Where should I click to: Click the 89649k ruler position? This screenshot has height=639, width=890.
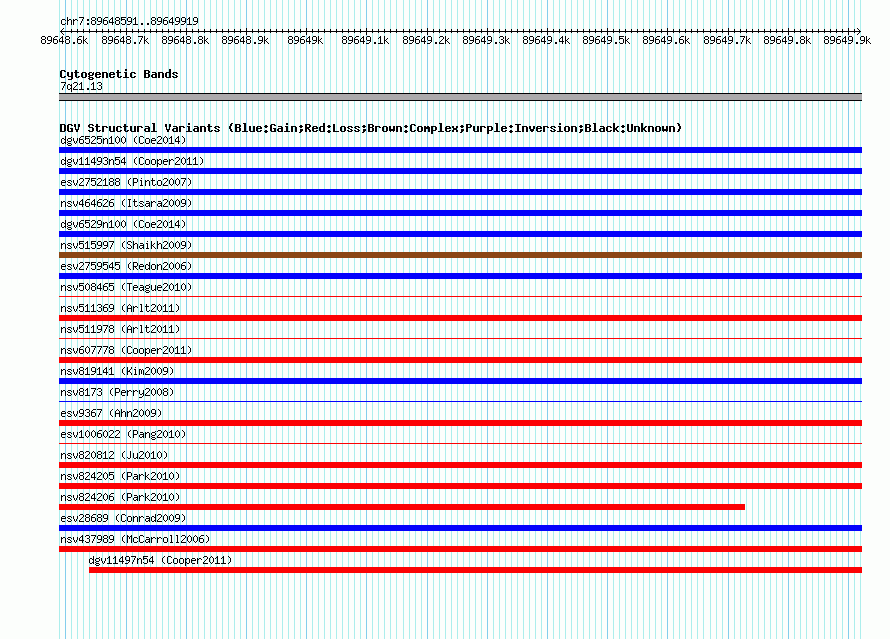[x=305, y=40]
